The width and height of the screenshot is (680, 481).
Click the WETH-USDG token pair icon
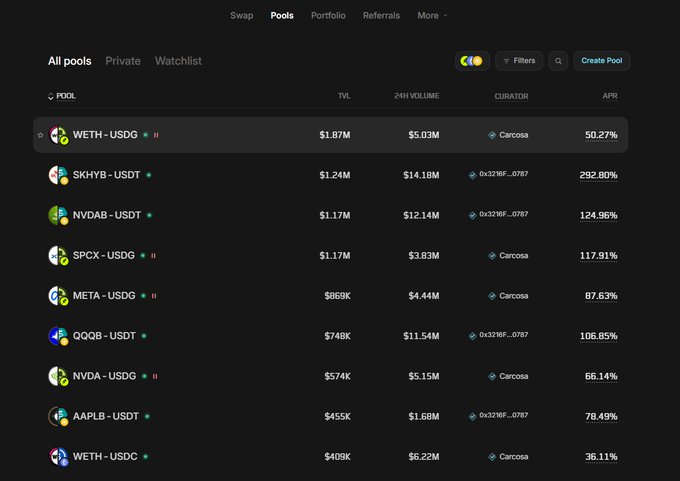tap(58, 135)
